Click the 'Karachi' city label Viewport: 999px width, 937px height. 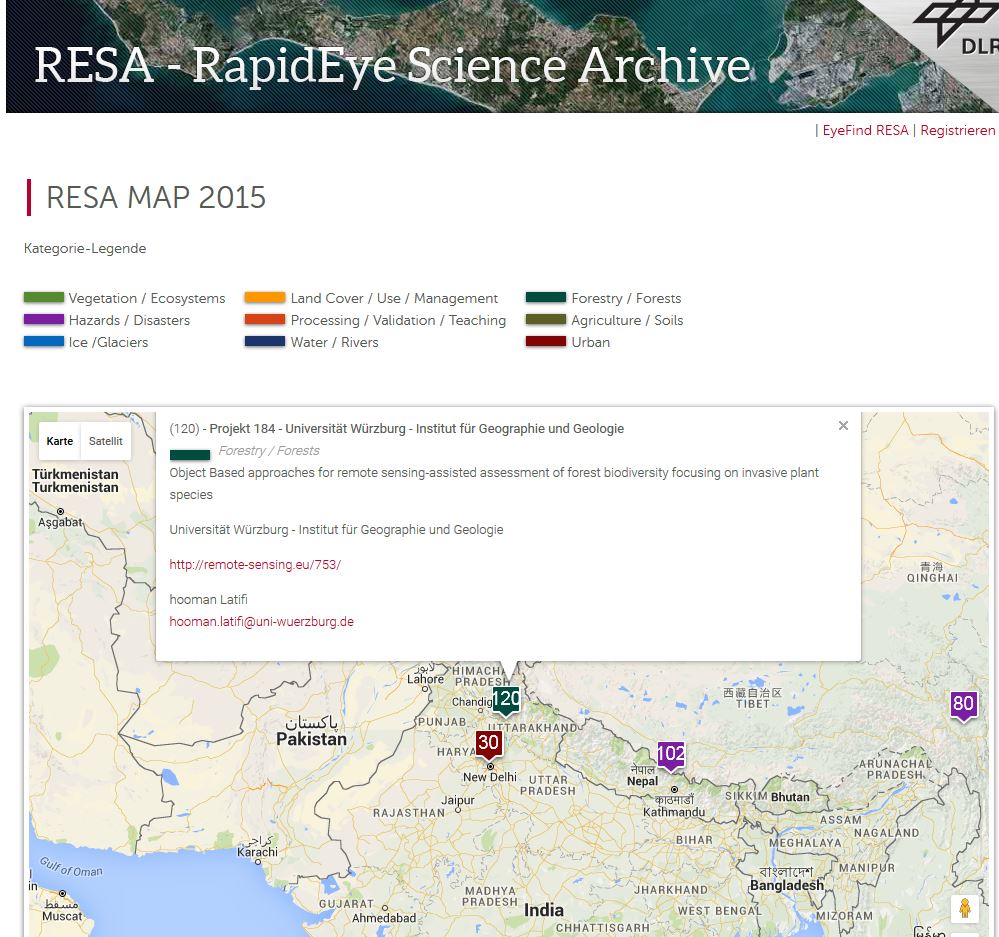[257, 852]
